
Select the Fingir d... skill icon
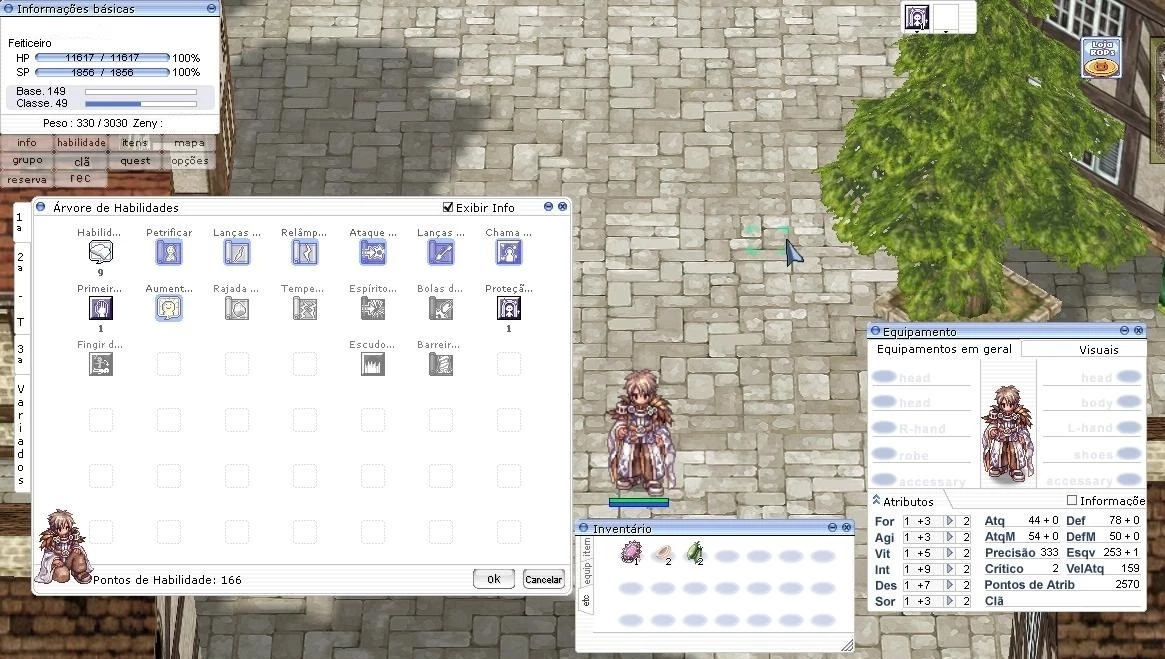[100, 364]
